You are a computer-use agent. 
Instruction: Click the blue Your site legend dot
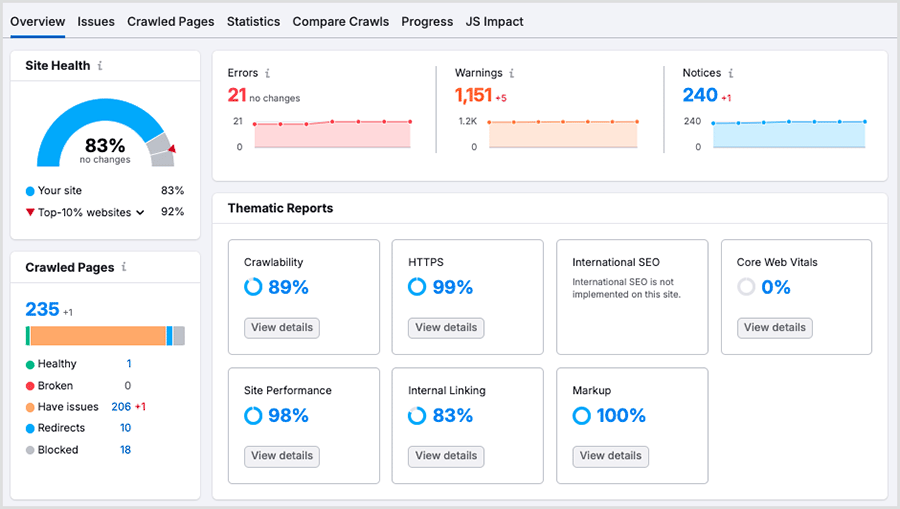click(x=30, y=191)
